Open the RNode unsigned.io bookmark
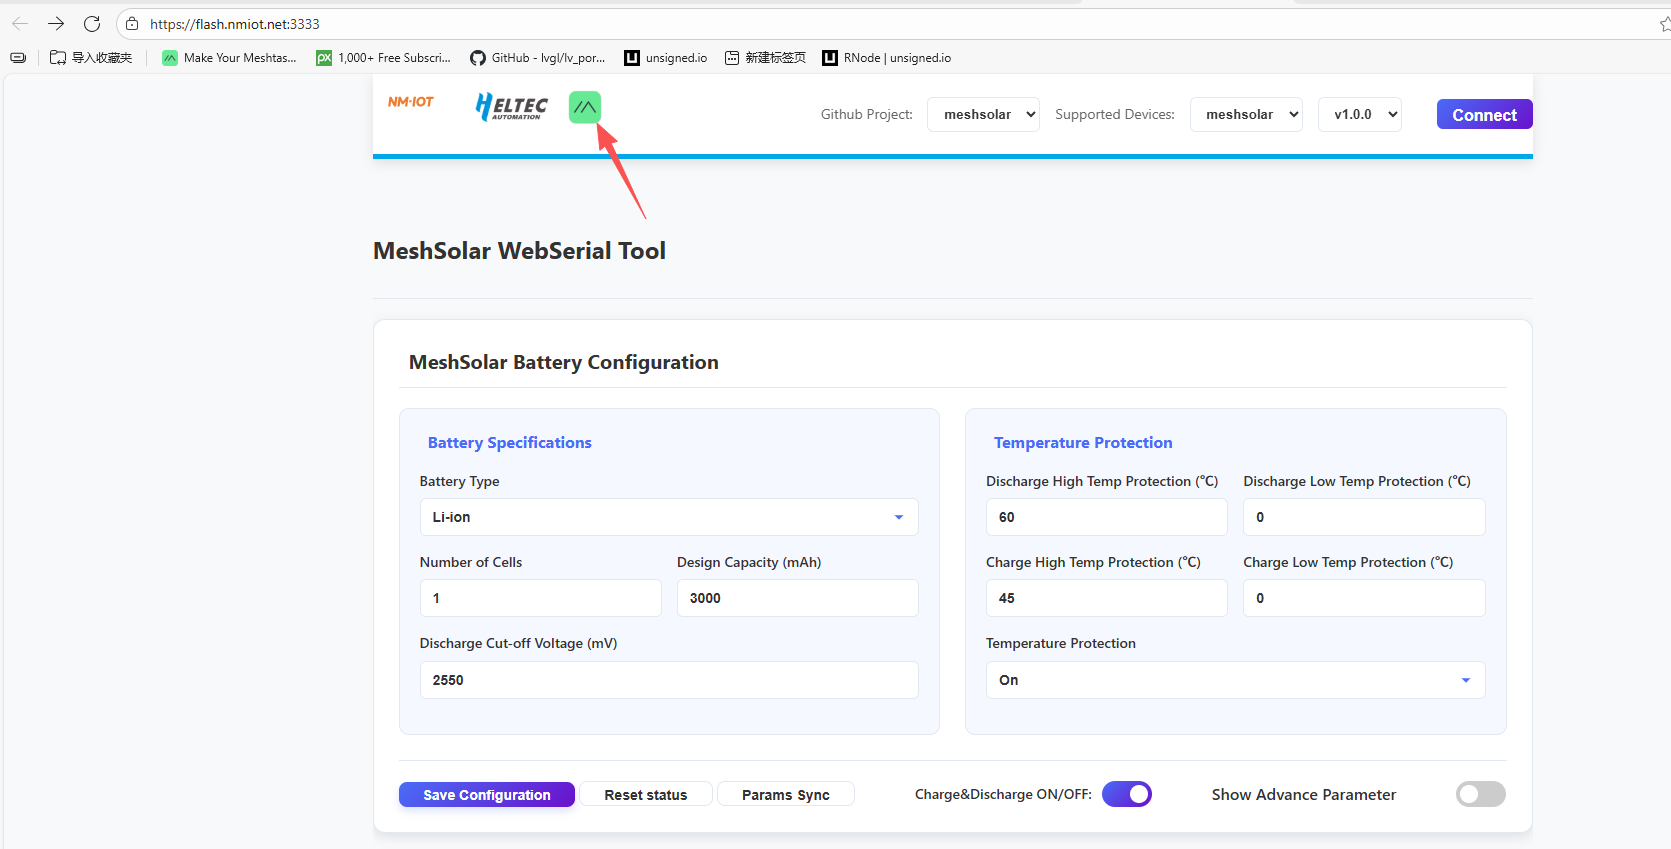Image resolution: width=1671 pixels, height=849 pixels. coord(887,58)
